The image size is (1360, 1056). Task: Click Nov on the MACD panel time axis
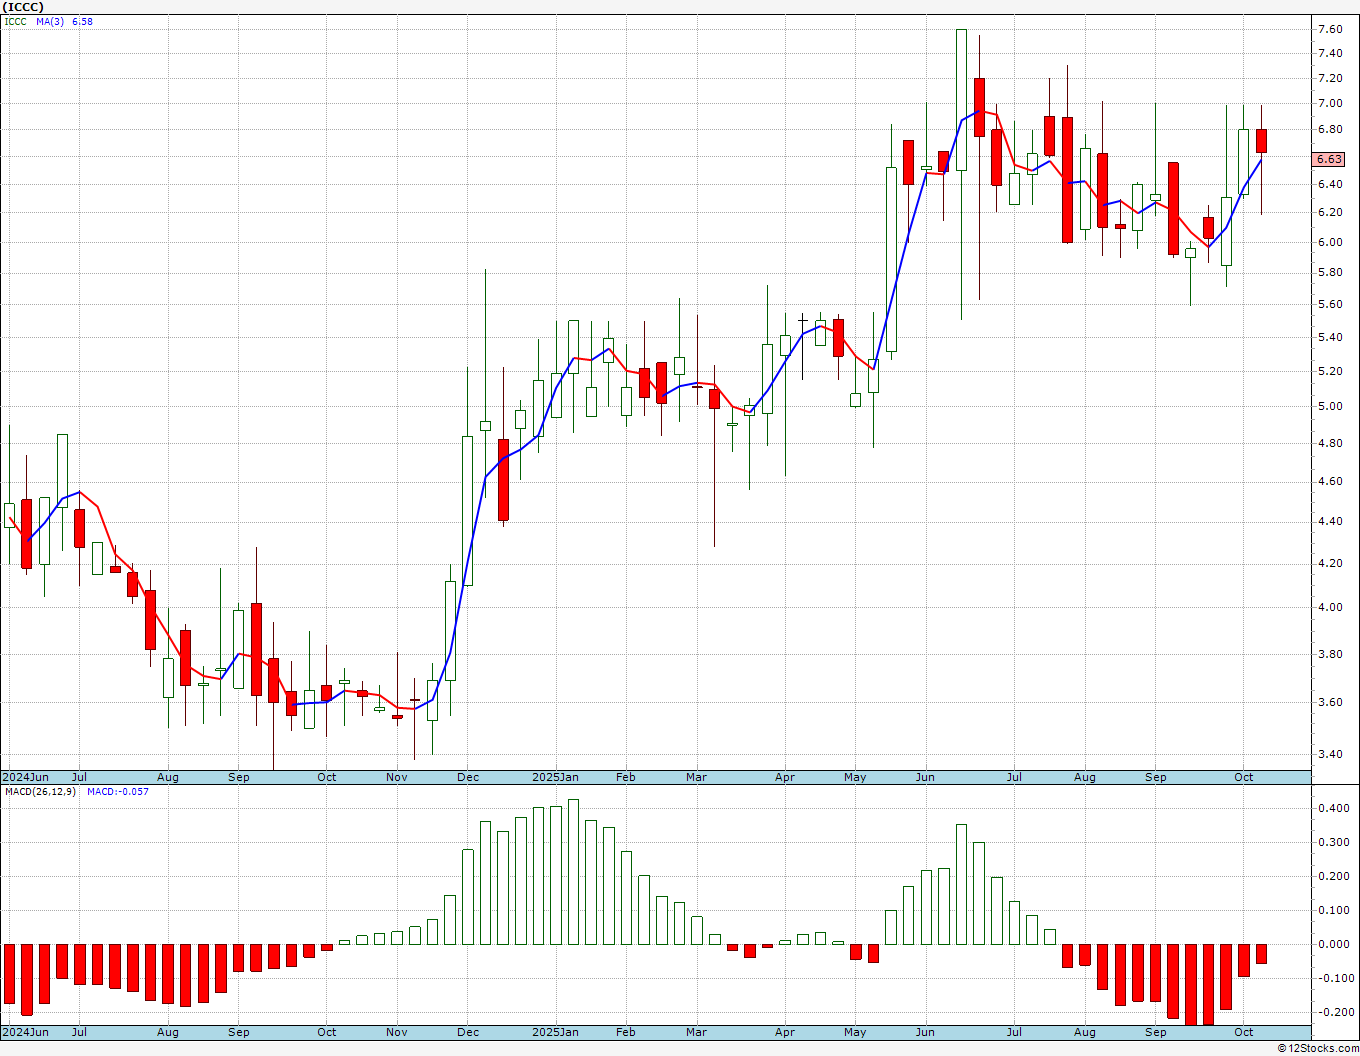coord(397,1032)
